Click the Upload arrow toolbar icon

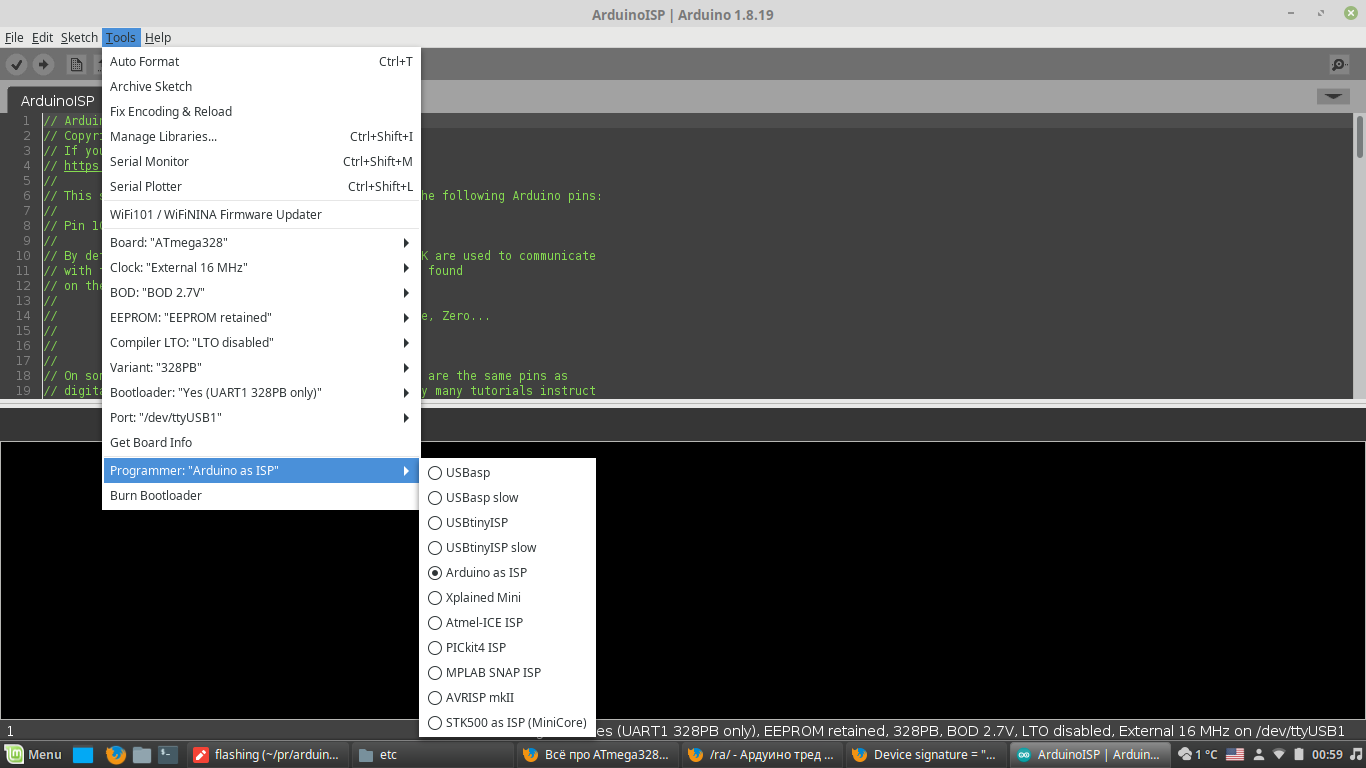point(43,64)
